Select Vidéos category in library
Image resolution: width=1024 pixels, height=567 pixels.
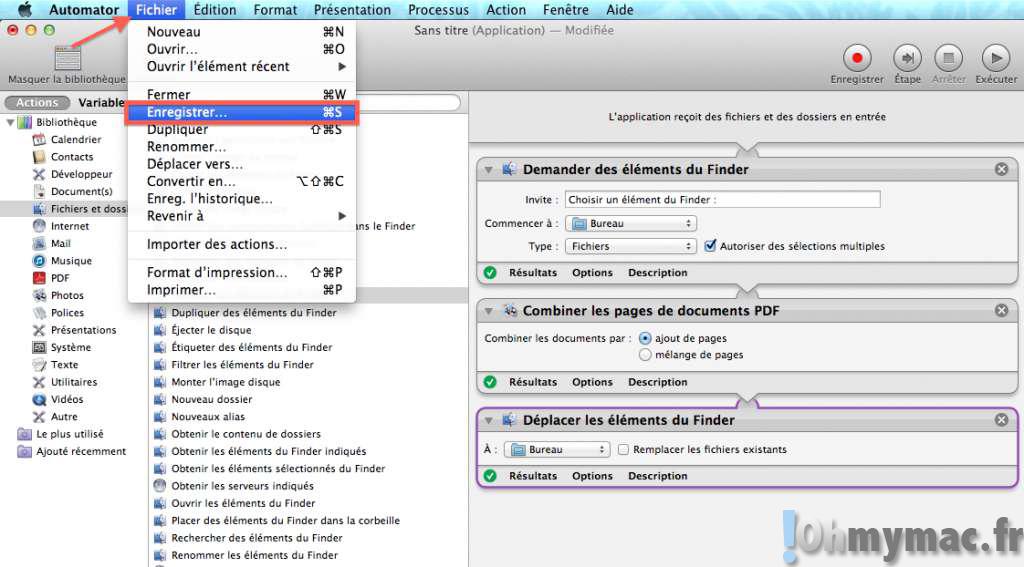67,399
